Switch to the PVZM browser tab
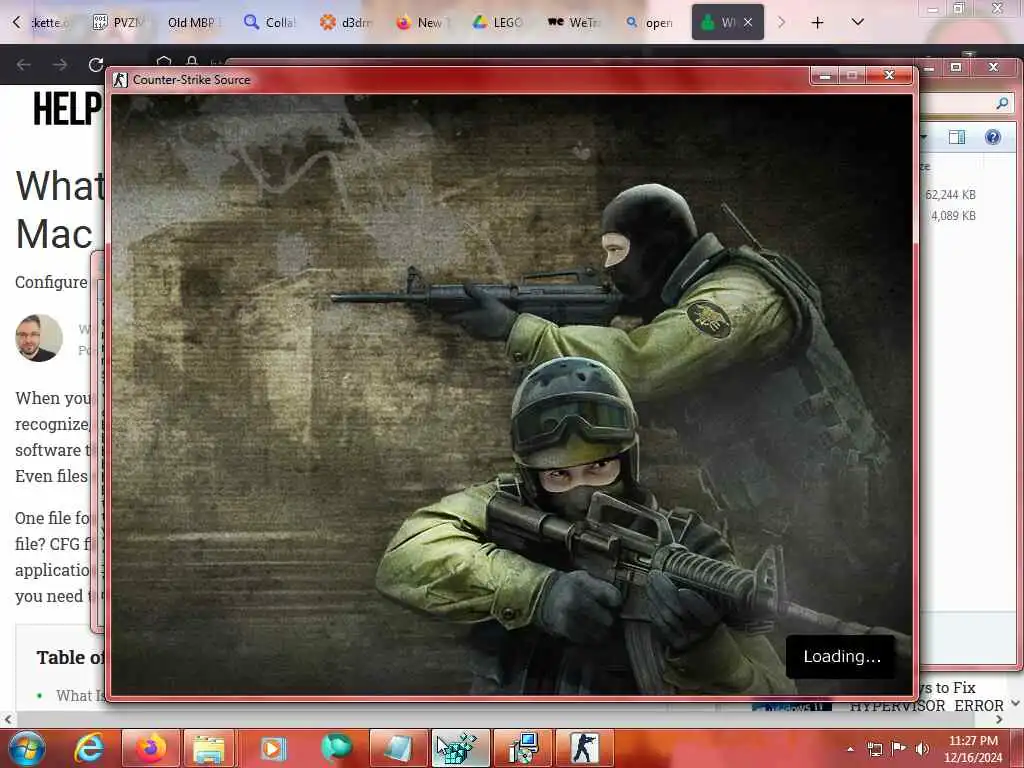The height and width of the screenshot is (768, 1024). pos(118,23)
